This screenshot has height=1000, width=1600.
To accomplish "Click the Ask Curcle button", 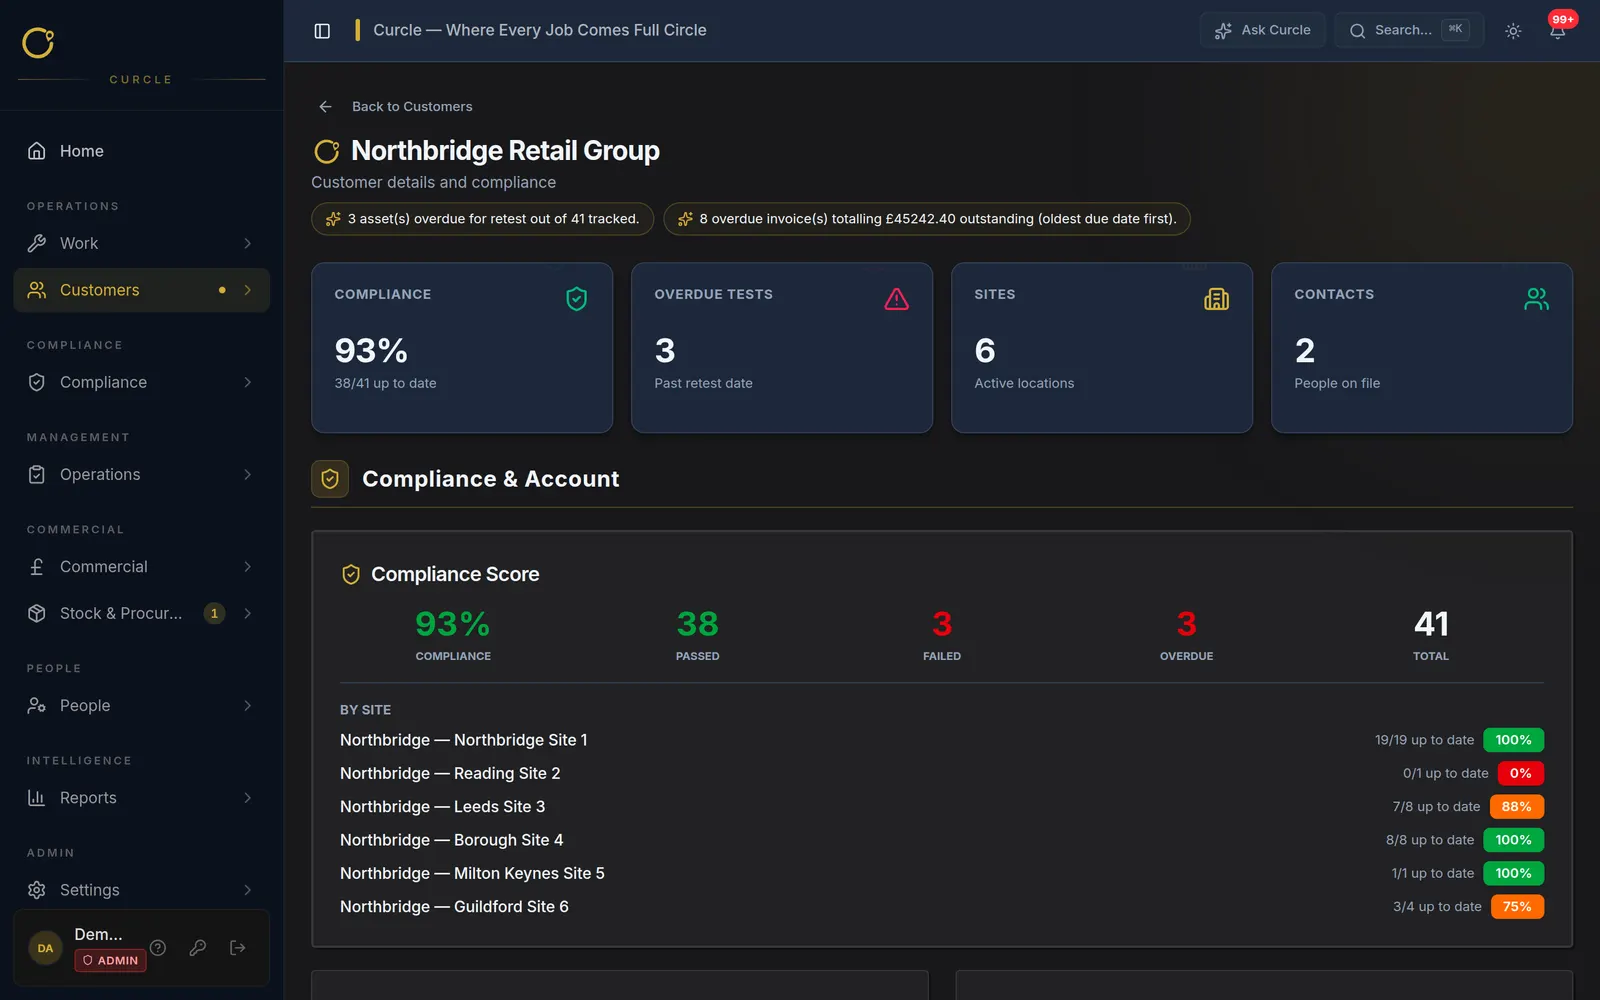I will pyautogui.click(x=1263, y=31).
